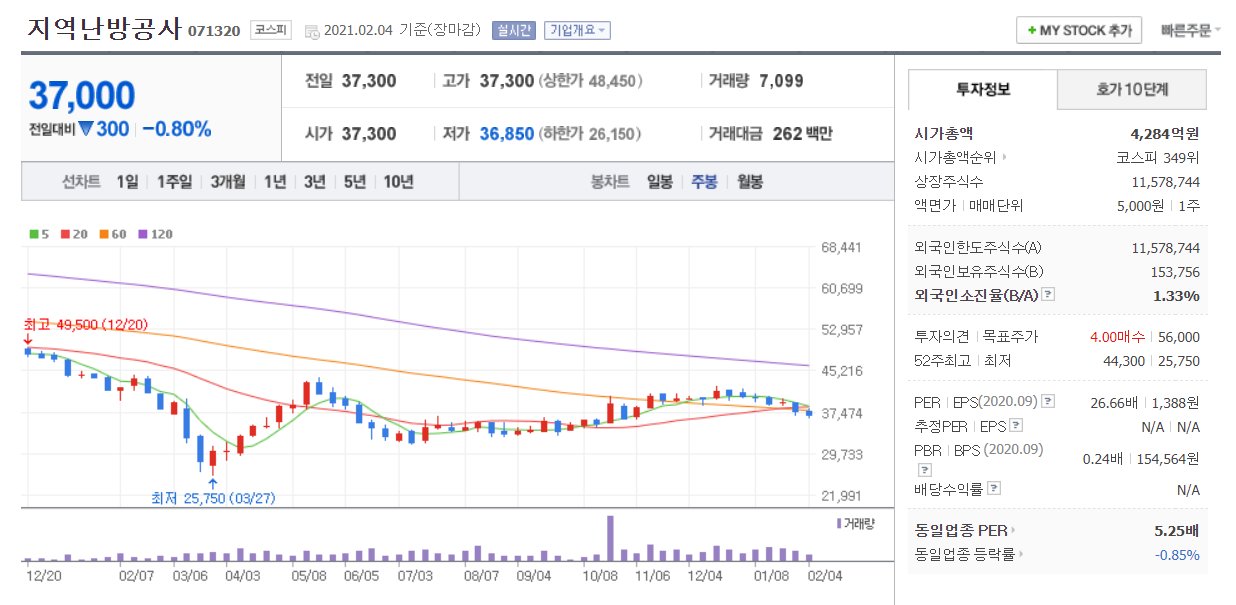Click 외국인소진율 value 1.33%
The height and width of the screenshot is (605, 1236).
pos(1176,295)
